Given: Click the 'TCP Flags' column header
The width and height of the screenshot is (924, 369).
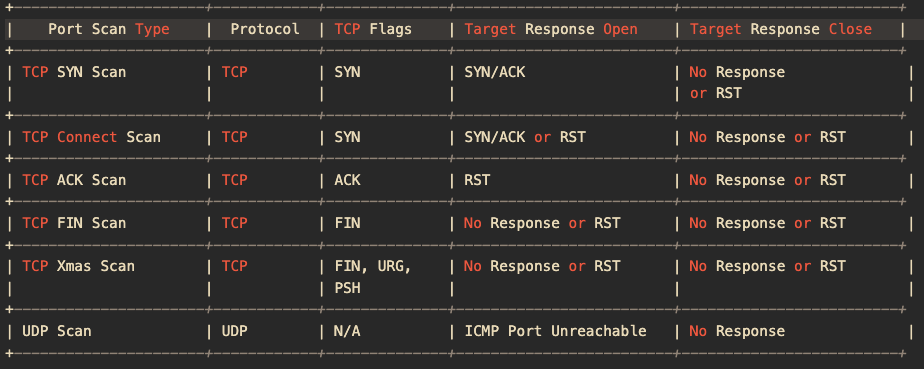Looking at the screenshot, I should pyautogui.click(x=373, y=29).
